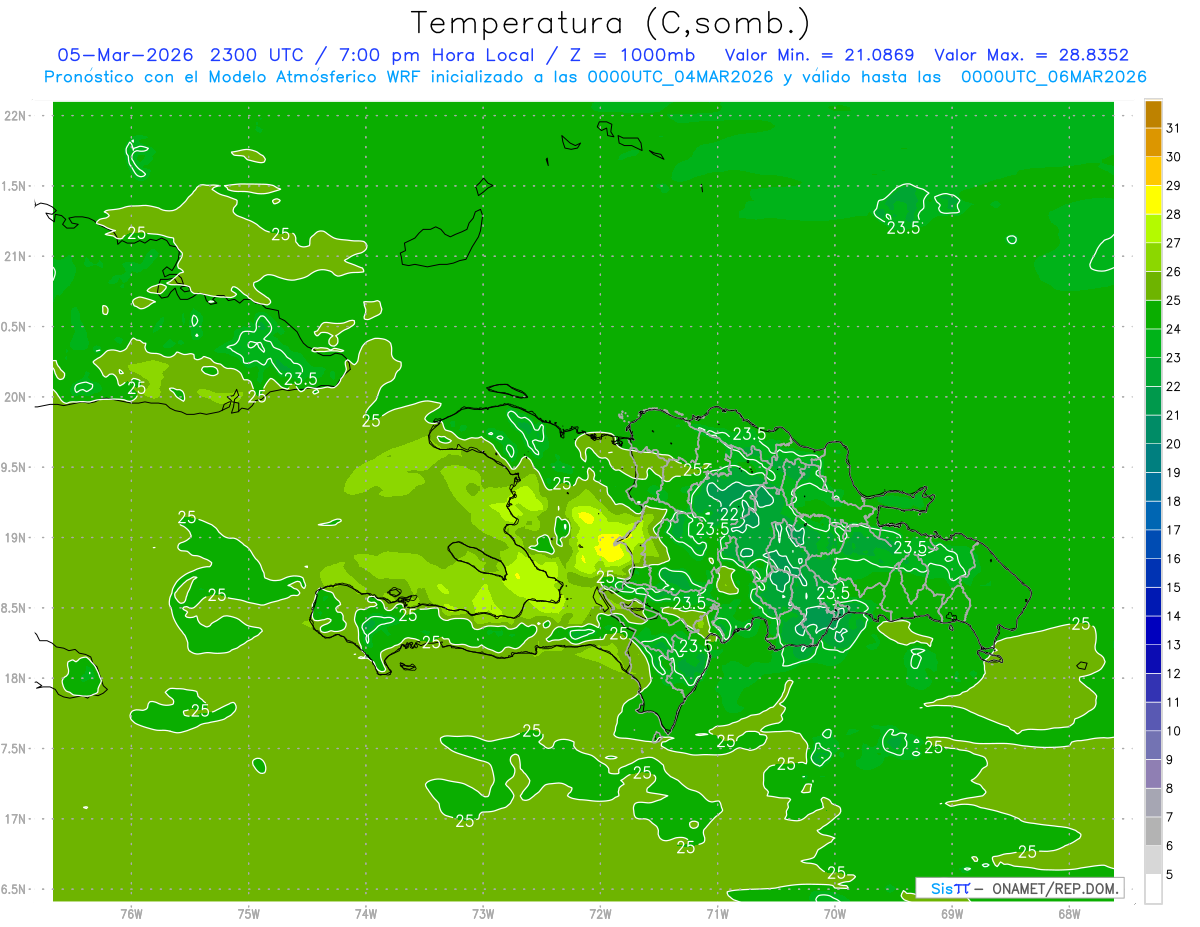The height and width of the screenshot is (927, 1200).
Task: Click the '21N' latitude axis label
Action: coord(17,256)
